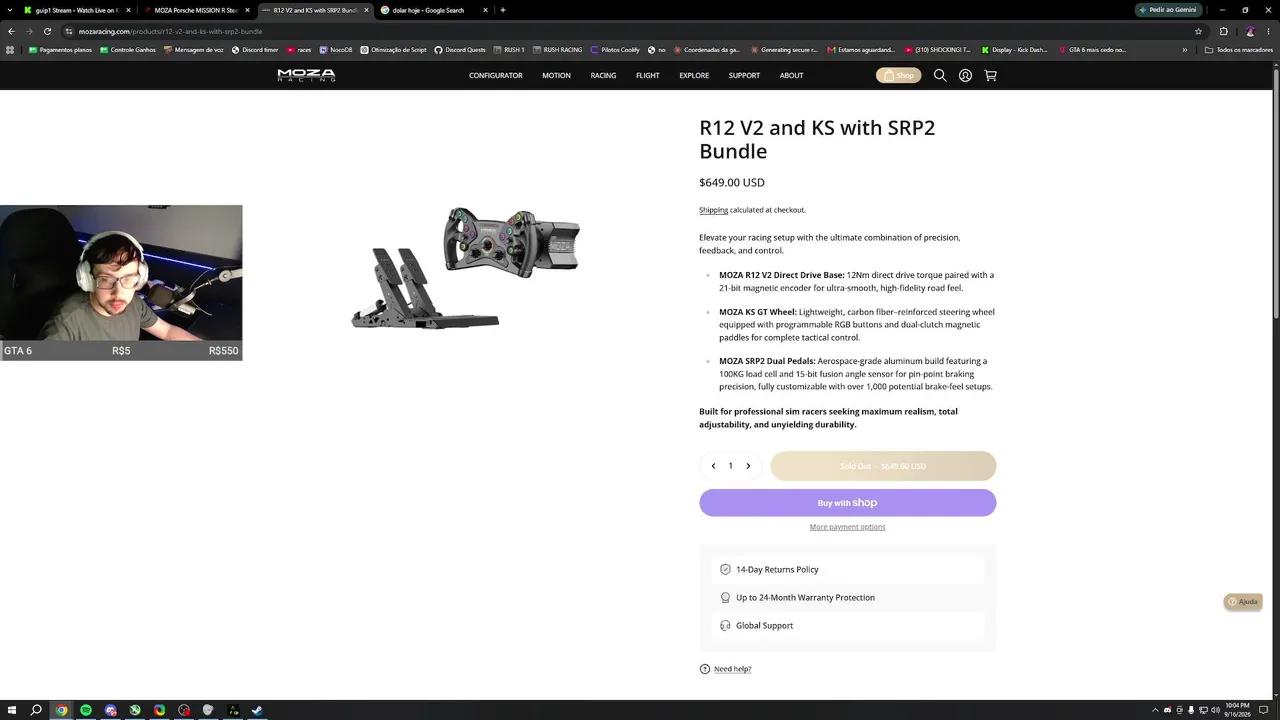Click the taskbar clock showing 10:04 PM
Screen dimensions: 1280x720
pos(1238,710)
